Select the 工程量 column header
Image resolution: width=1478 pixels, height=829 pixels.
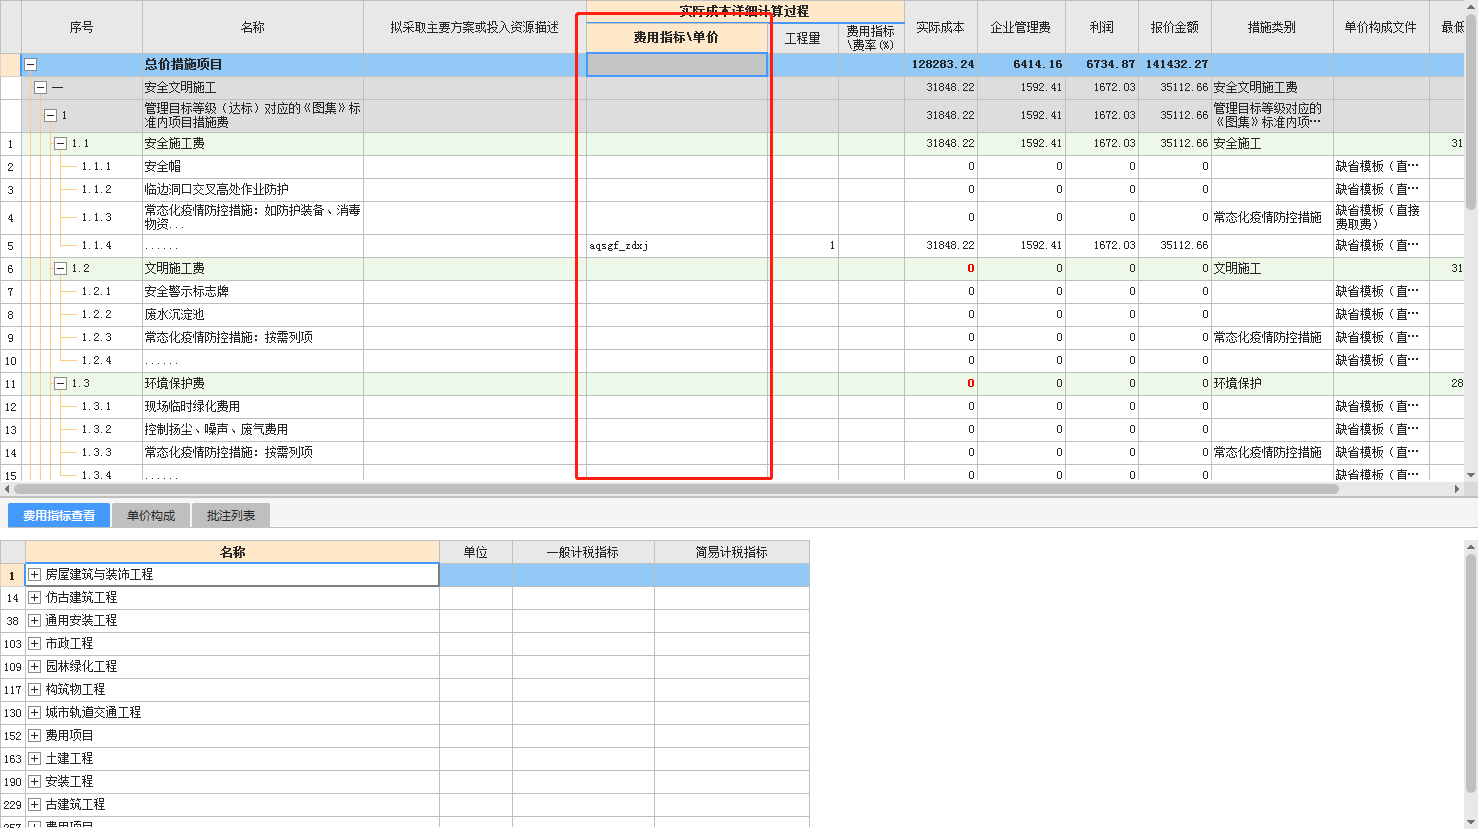pos(803,38)
